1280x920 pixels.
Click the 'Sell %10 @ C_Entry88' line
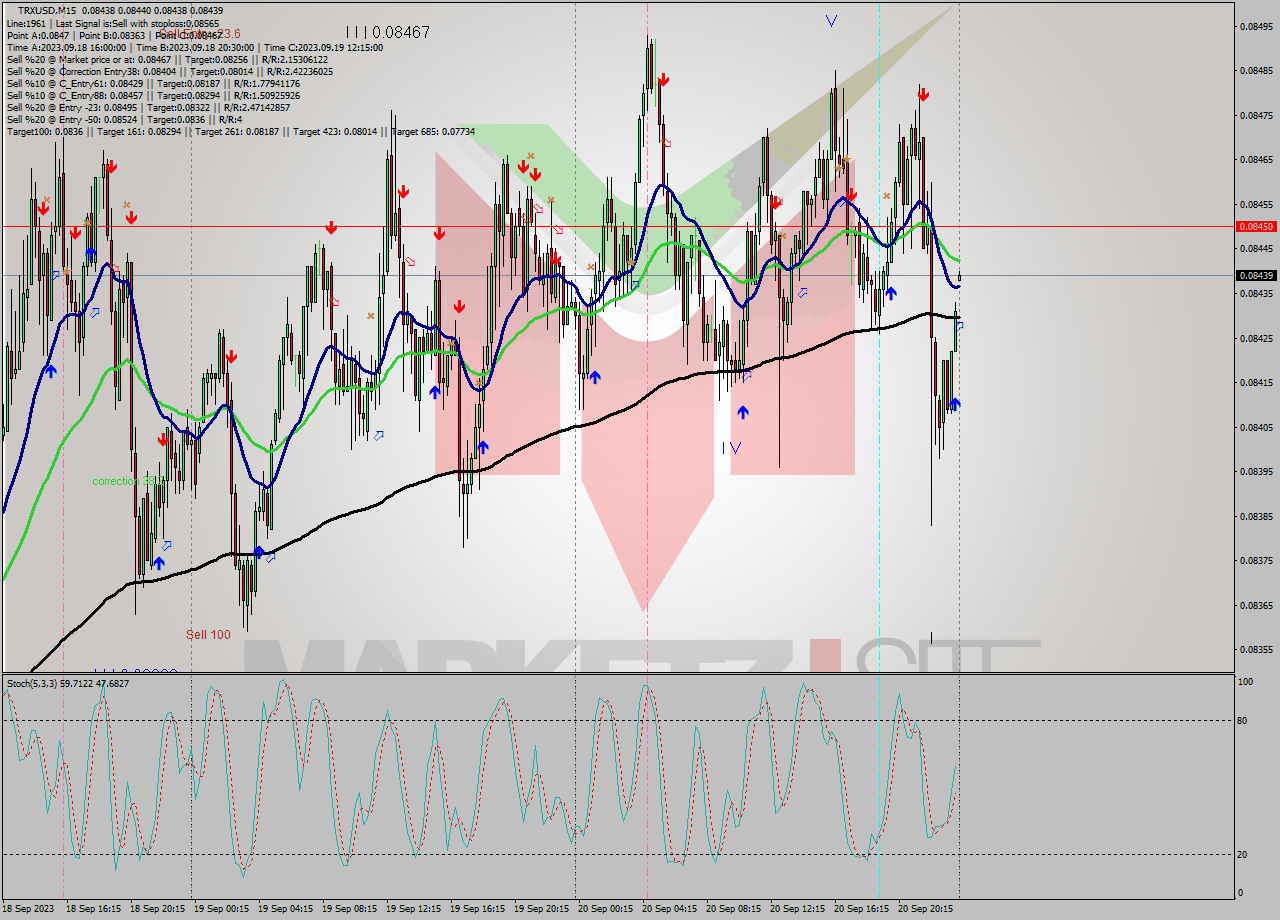coord(153,95)
